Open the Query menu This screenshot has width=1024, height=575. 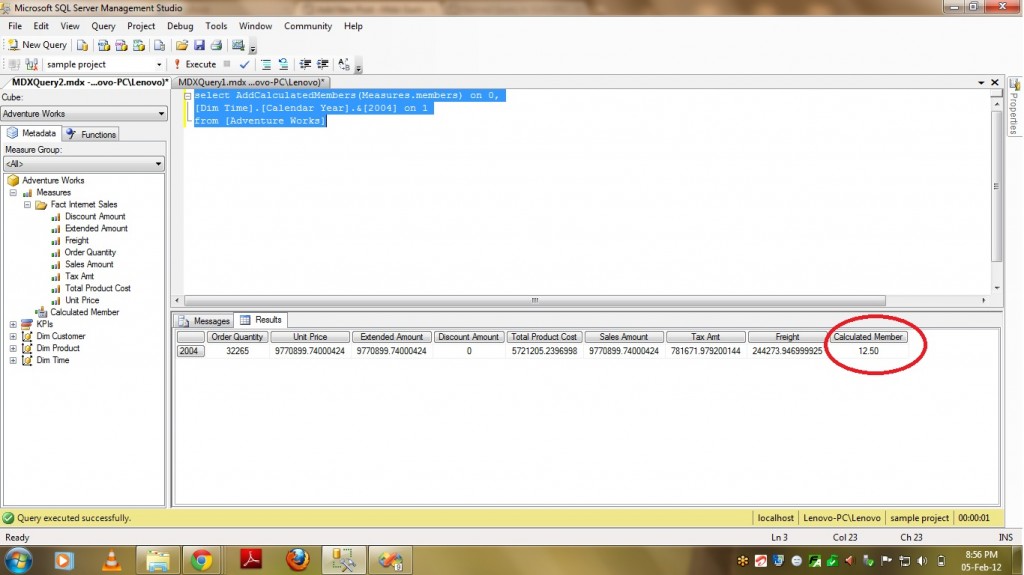click(x=102, y=26)
